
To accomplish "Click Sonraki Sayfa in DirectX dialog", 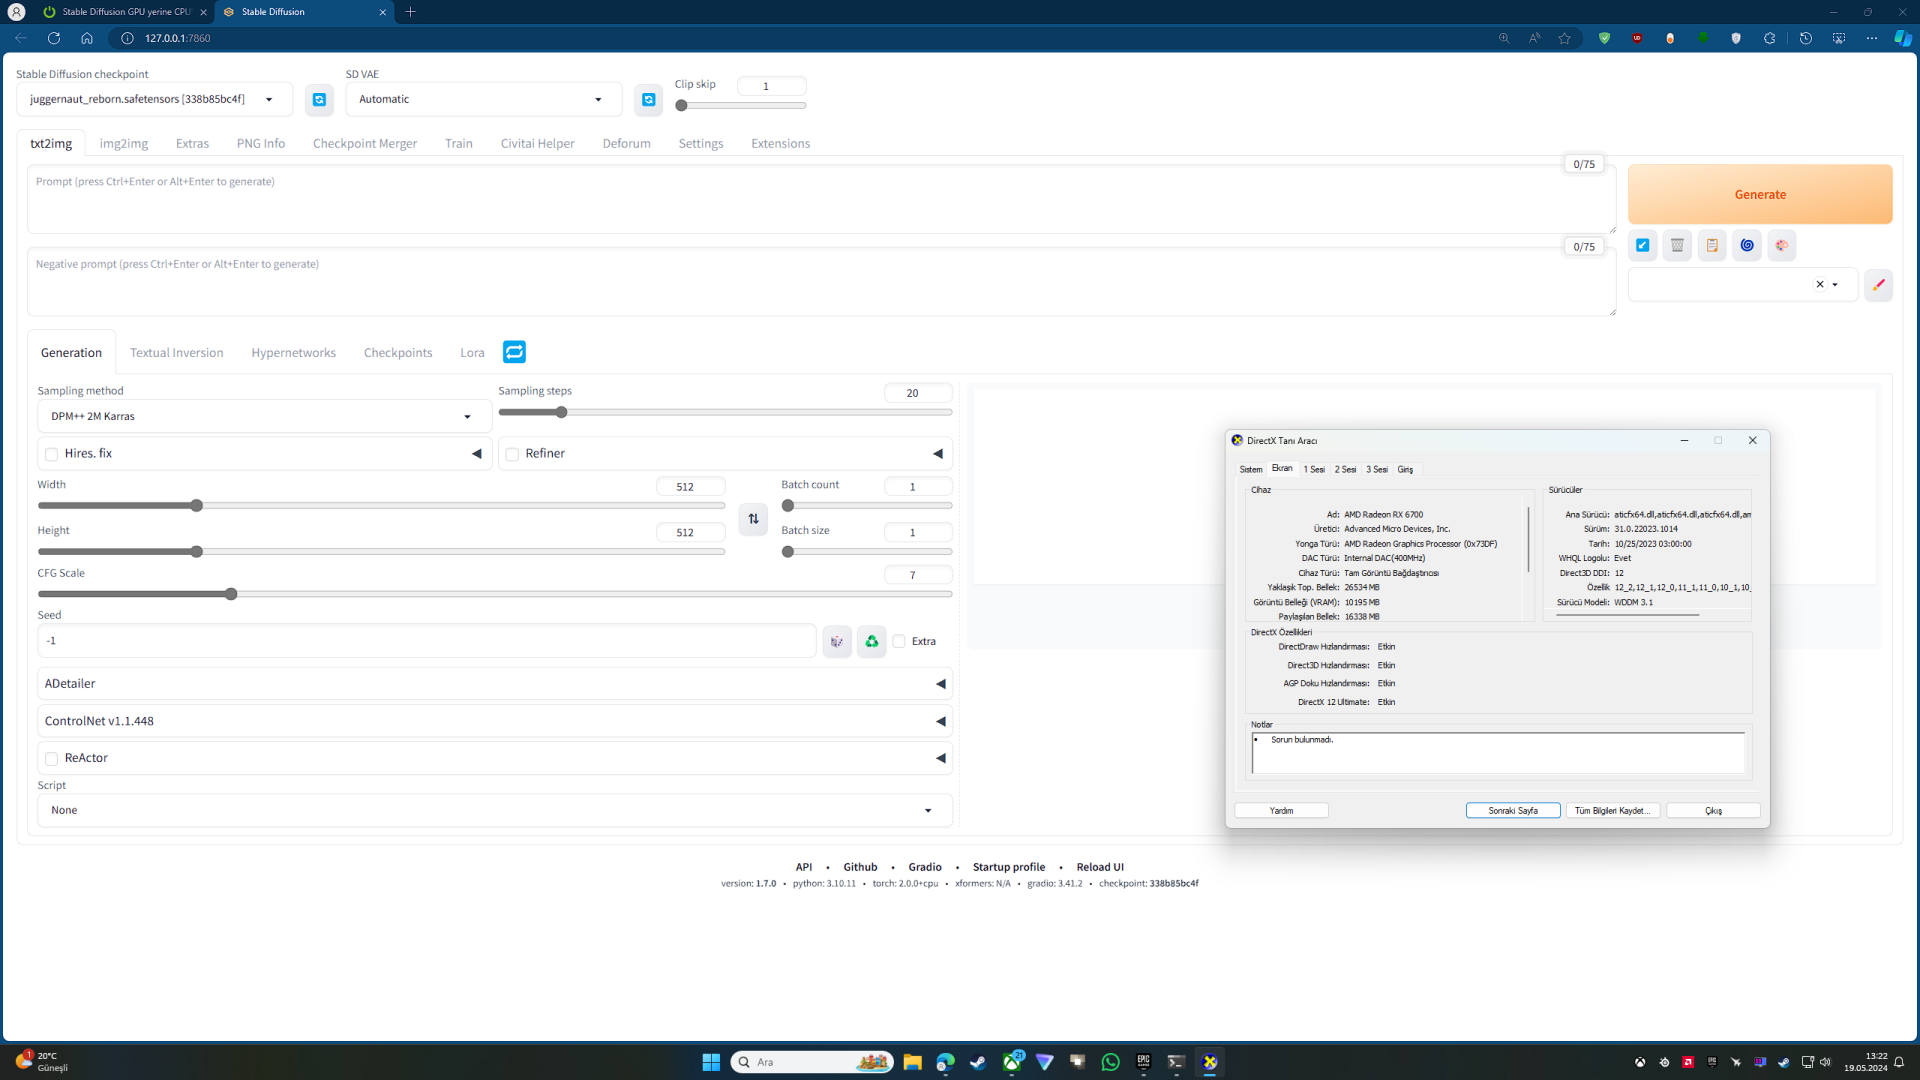I will 1512,811.
